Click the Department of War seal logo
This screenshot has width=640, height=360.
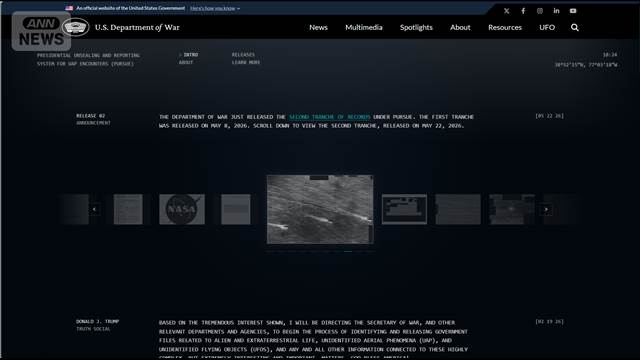click(x=76, y=27)
